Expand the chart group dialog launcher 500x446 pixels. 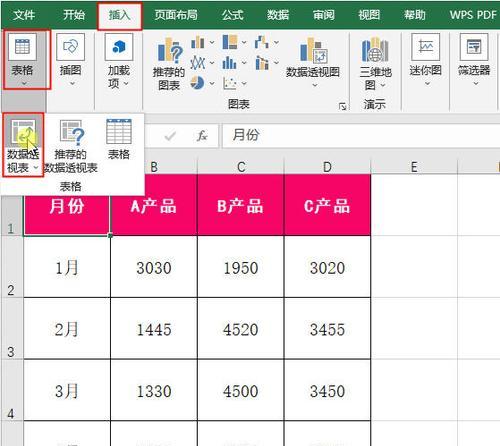[342, 106]
